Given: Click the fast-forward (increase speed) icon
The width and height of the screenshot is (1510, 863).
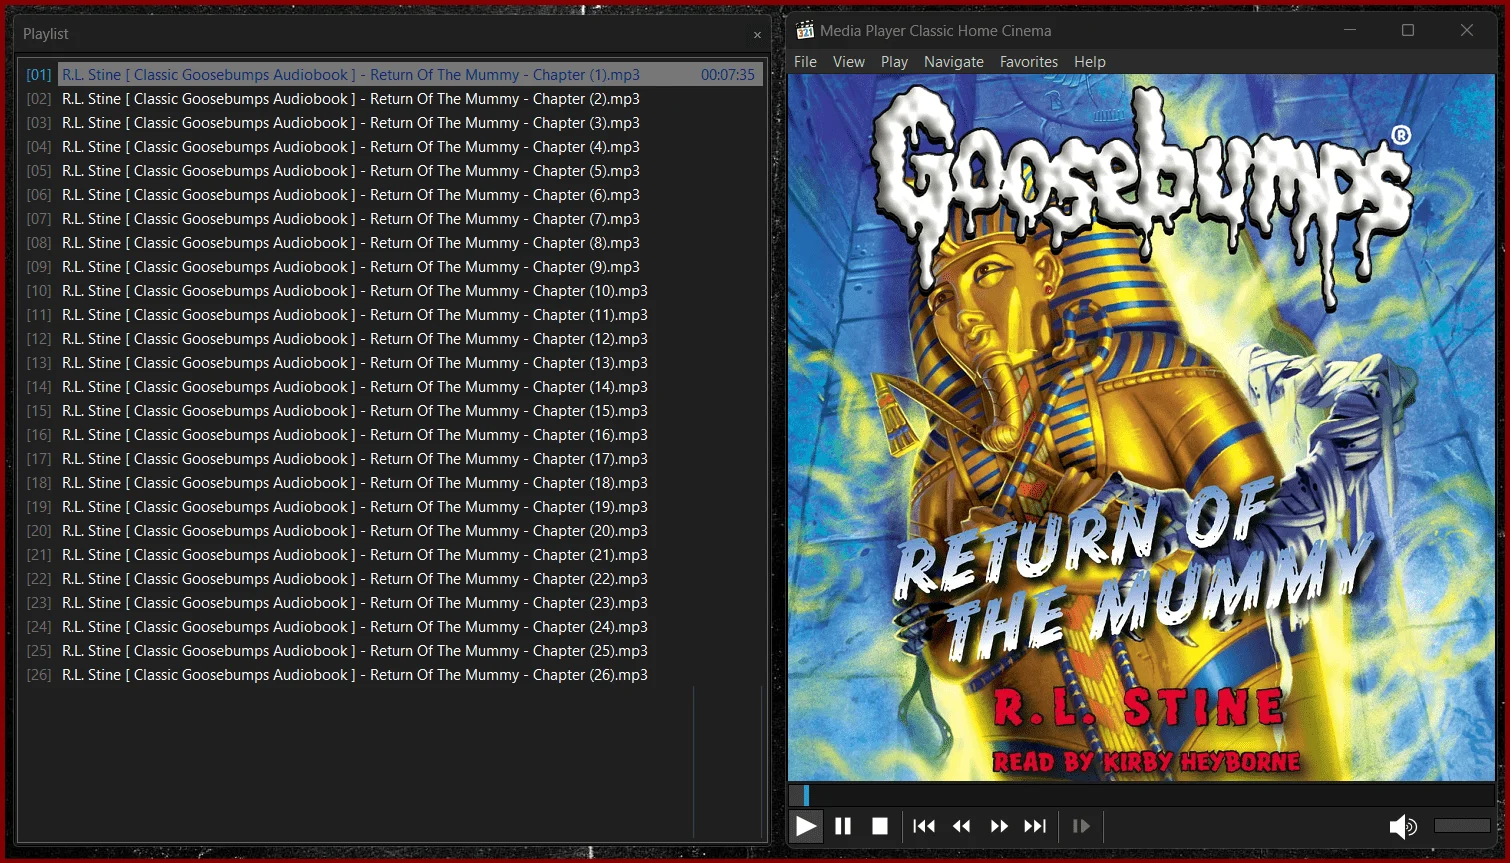Looking at the screenshot, I should [x=999, y=826].
